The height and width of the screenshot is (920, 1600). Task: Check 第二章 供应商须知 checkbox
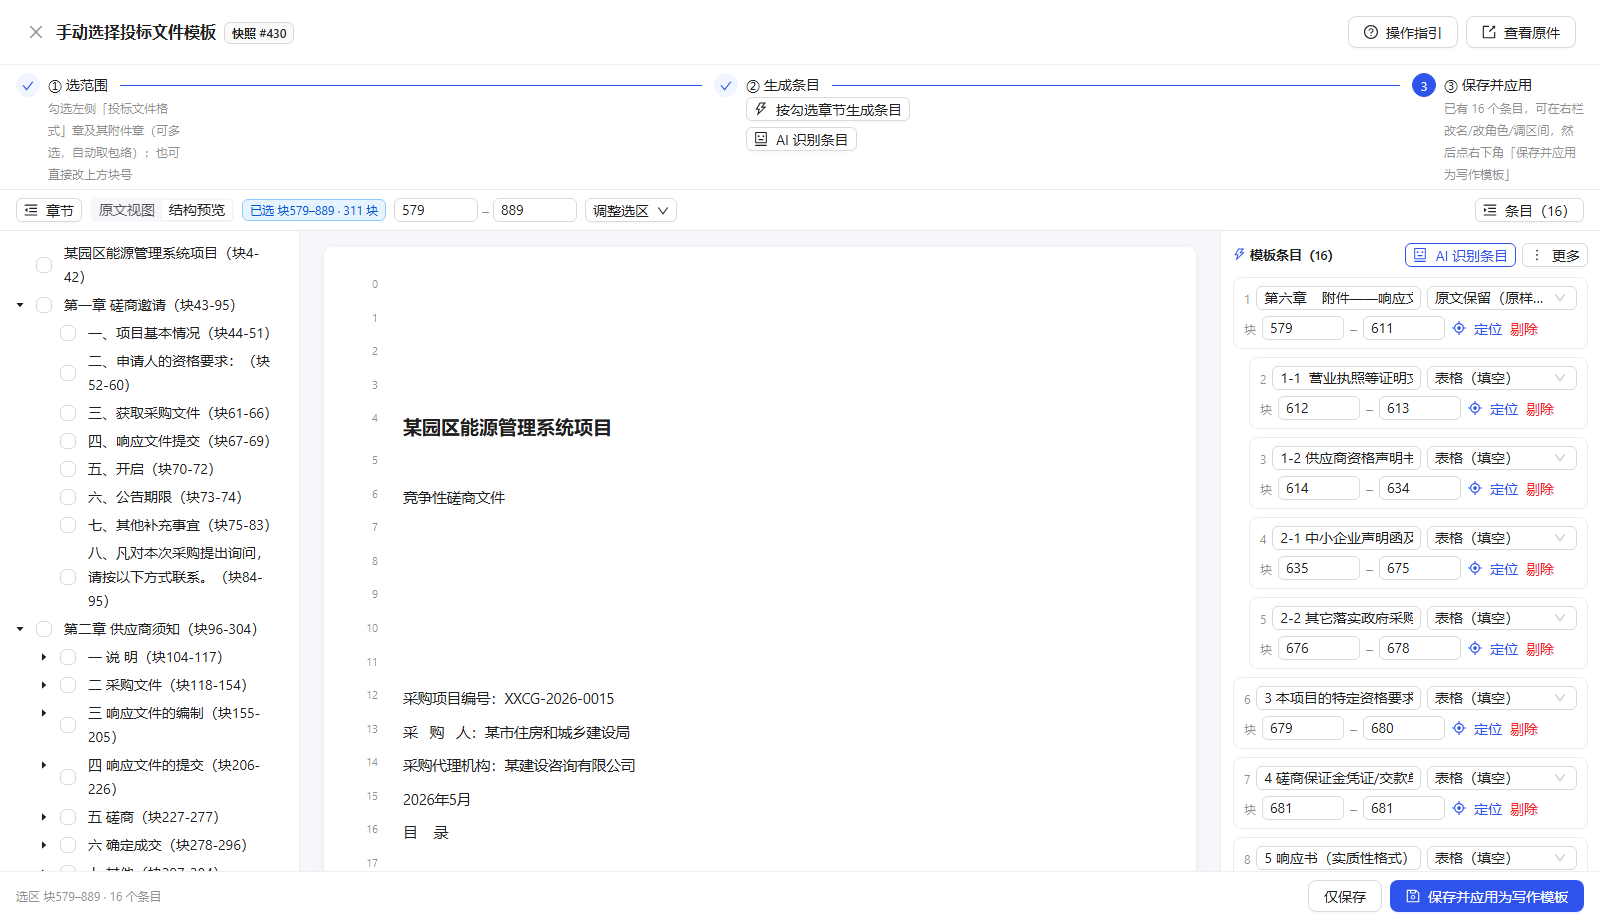[x=44, y=629]
